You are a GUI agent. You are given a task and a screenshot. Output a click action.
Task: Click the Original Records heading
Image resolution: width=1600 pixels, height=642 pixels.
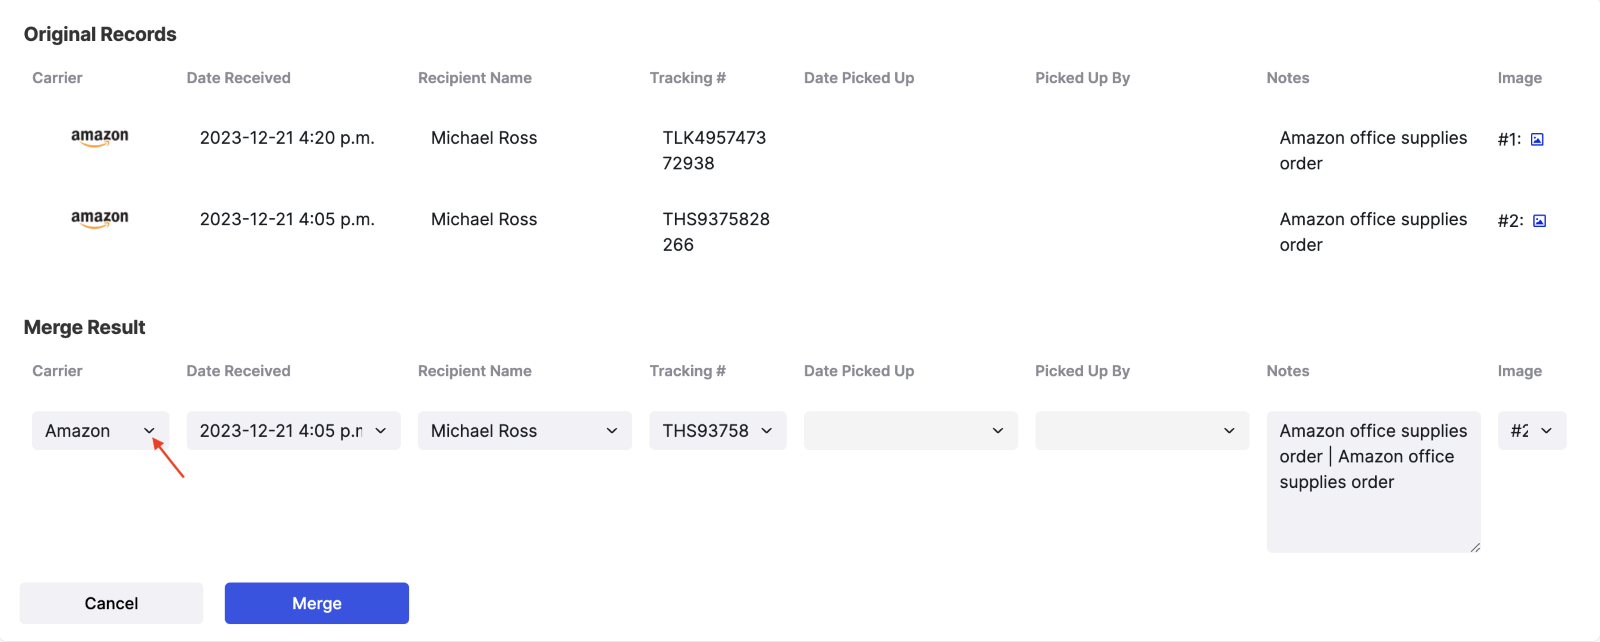100,34
